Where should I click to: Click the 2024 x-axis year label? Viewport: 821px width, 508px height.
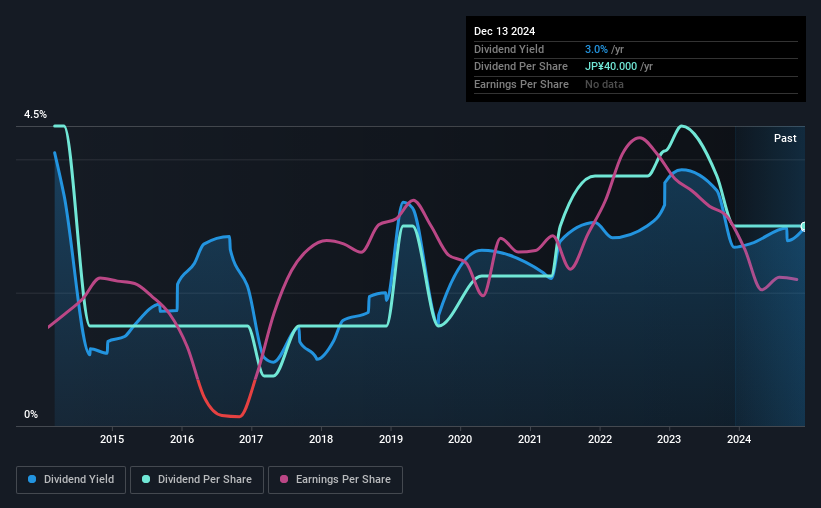[739, 439]
